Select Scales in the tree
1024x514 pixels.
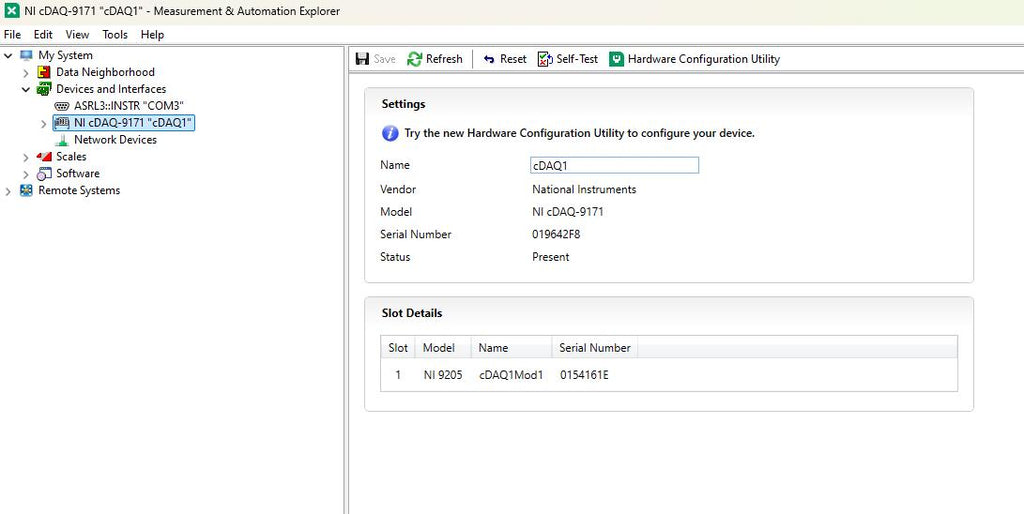tap(71, 157)
